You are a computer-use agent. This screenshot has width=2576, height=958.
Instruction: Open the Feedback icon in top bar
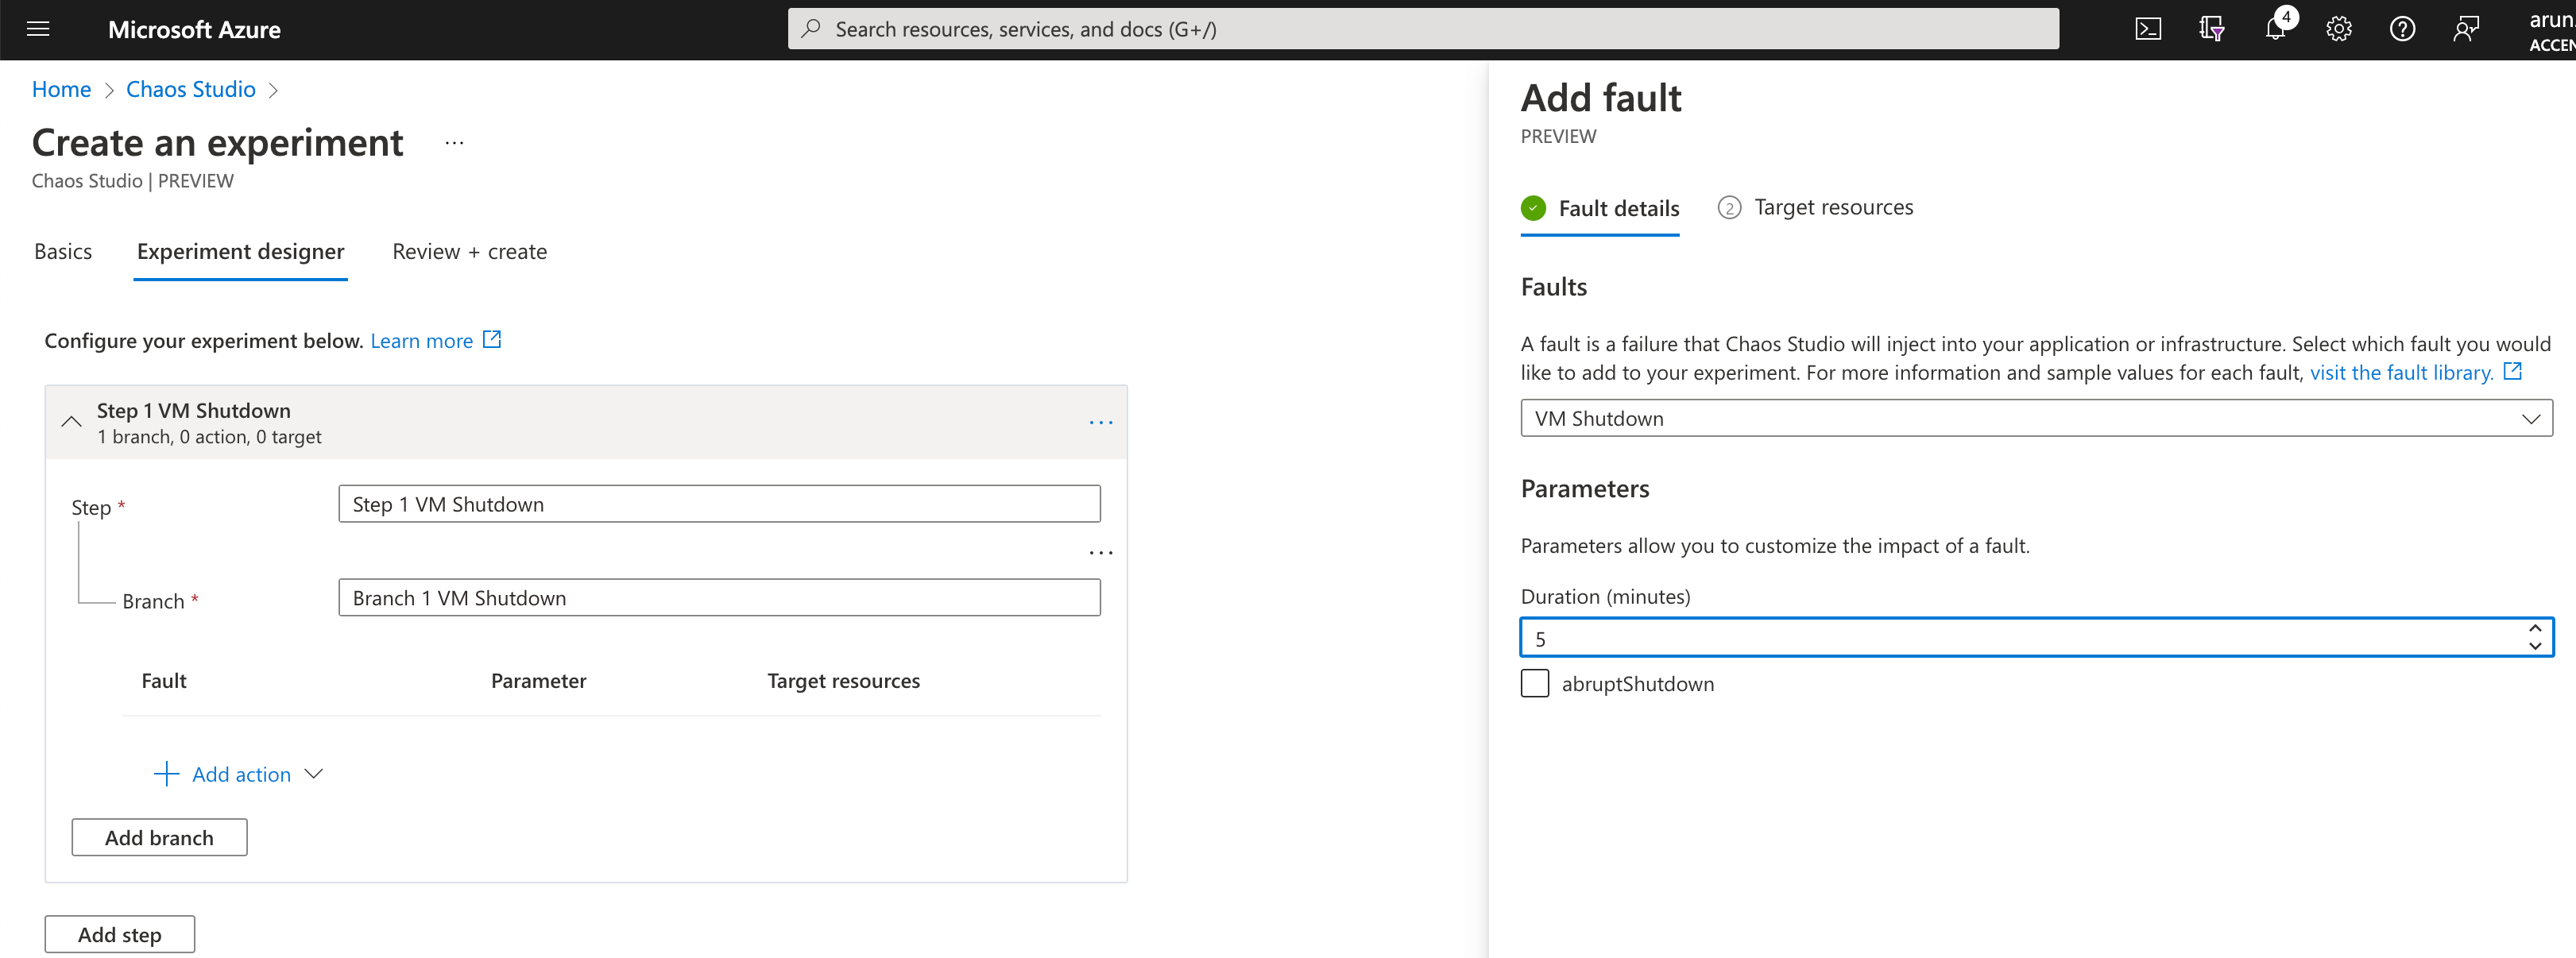pyautogui.click(x=2465, y=29)
